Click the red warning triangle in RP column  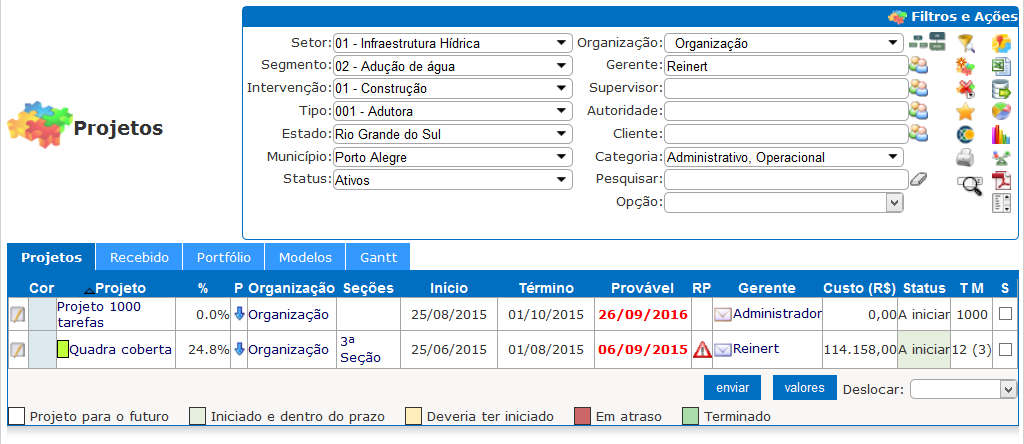[x=703, y=350]
